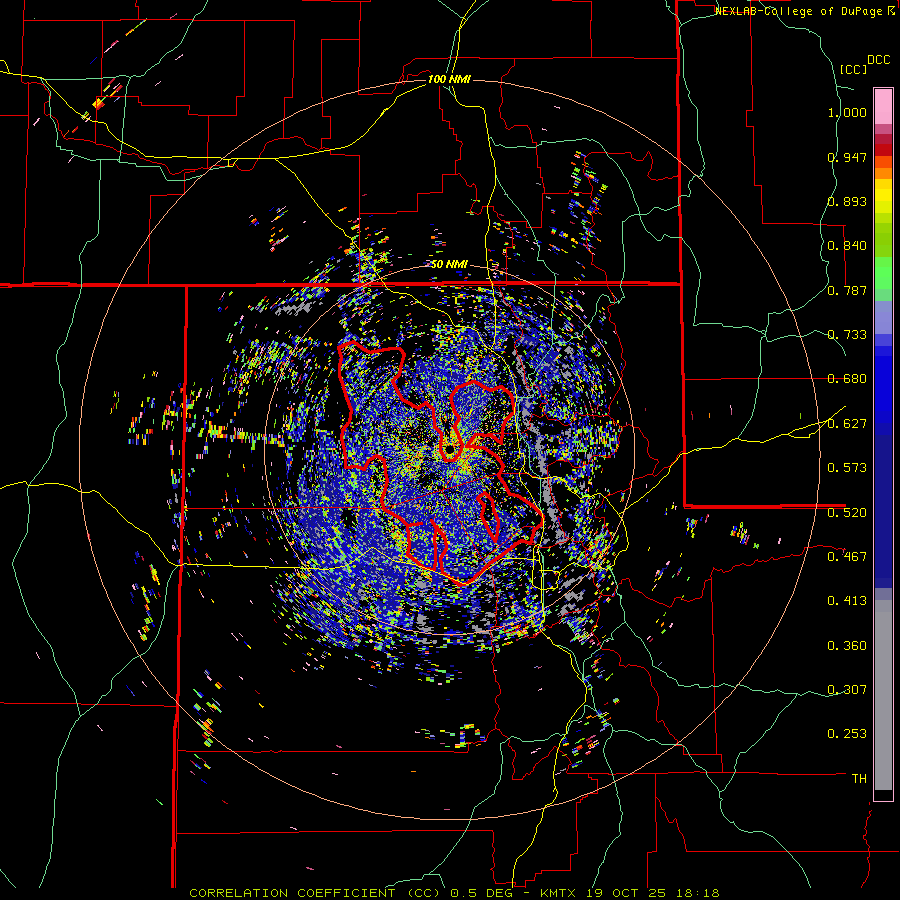Pick the 0.413 scale value
Image resolution: width=900 pixels, height=900 pixels.
(847, 601)
